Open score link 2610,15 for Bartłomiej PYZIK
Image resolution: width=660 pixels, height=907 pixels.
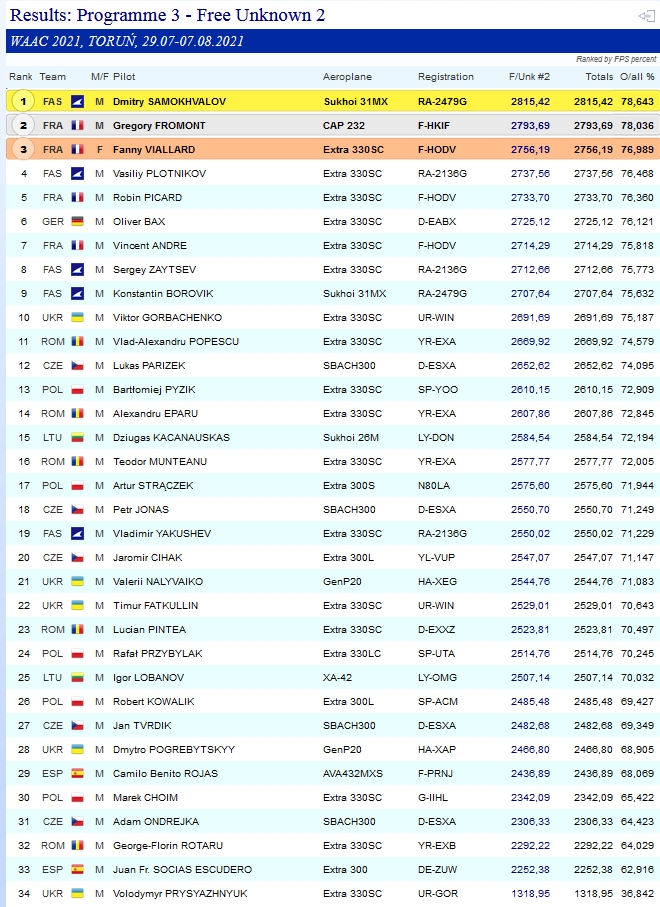tap(530, 389)
